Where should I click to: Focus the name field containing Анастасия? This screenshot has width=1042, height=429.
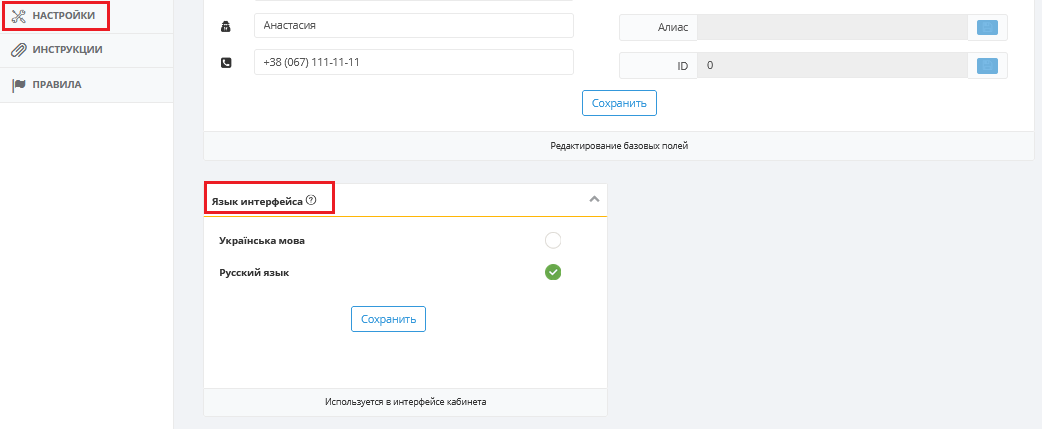(x=413, y=26)
